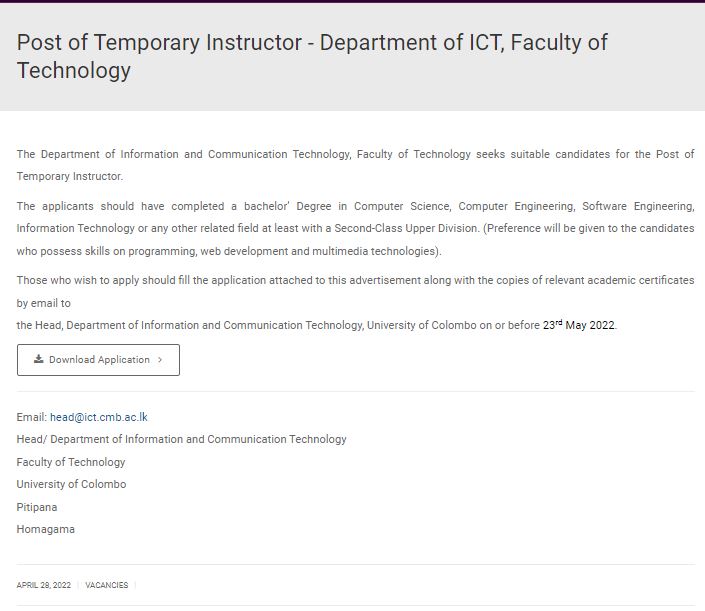Click the Head/ Department of Information address line

(x=181, y=439)
